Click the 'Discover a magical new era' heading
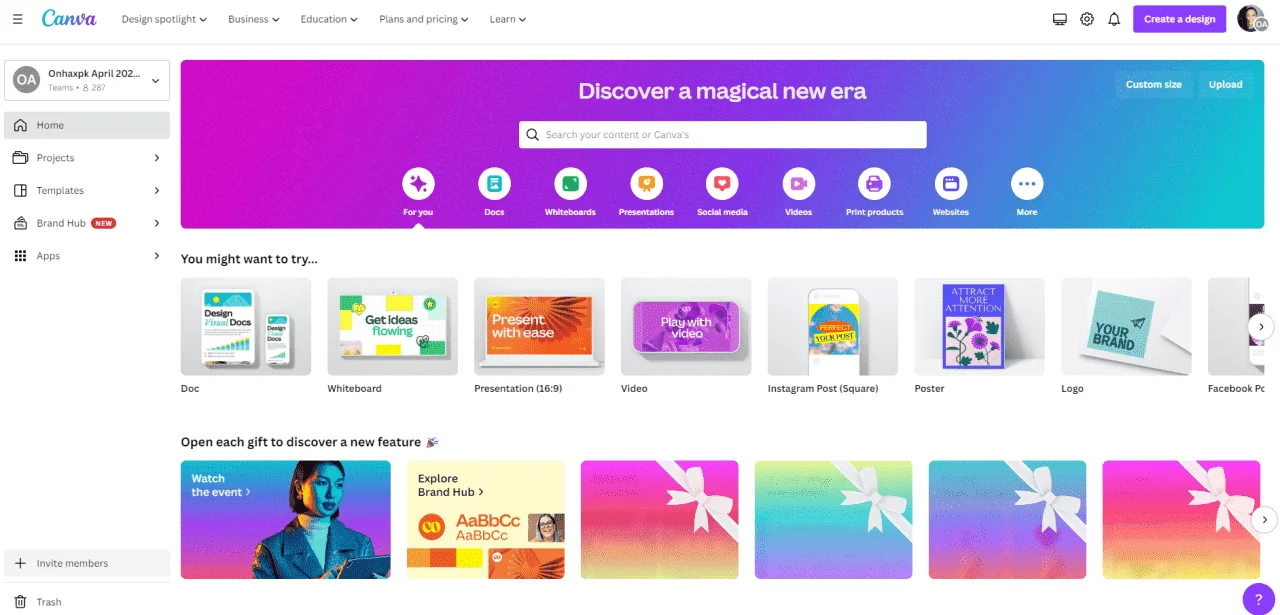This screenshot has width=1280, height=615. (722, 91)
